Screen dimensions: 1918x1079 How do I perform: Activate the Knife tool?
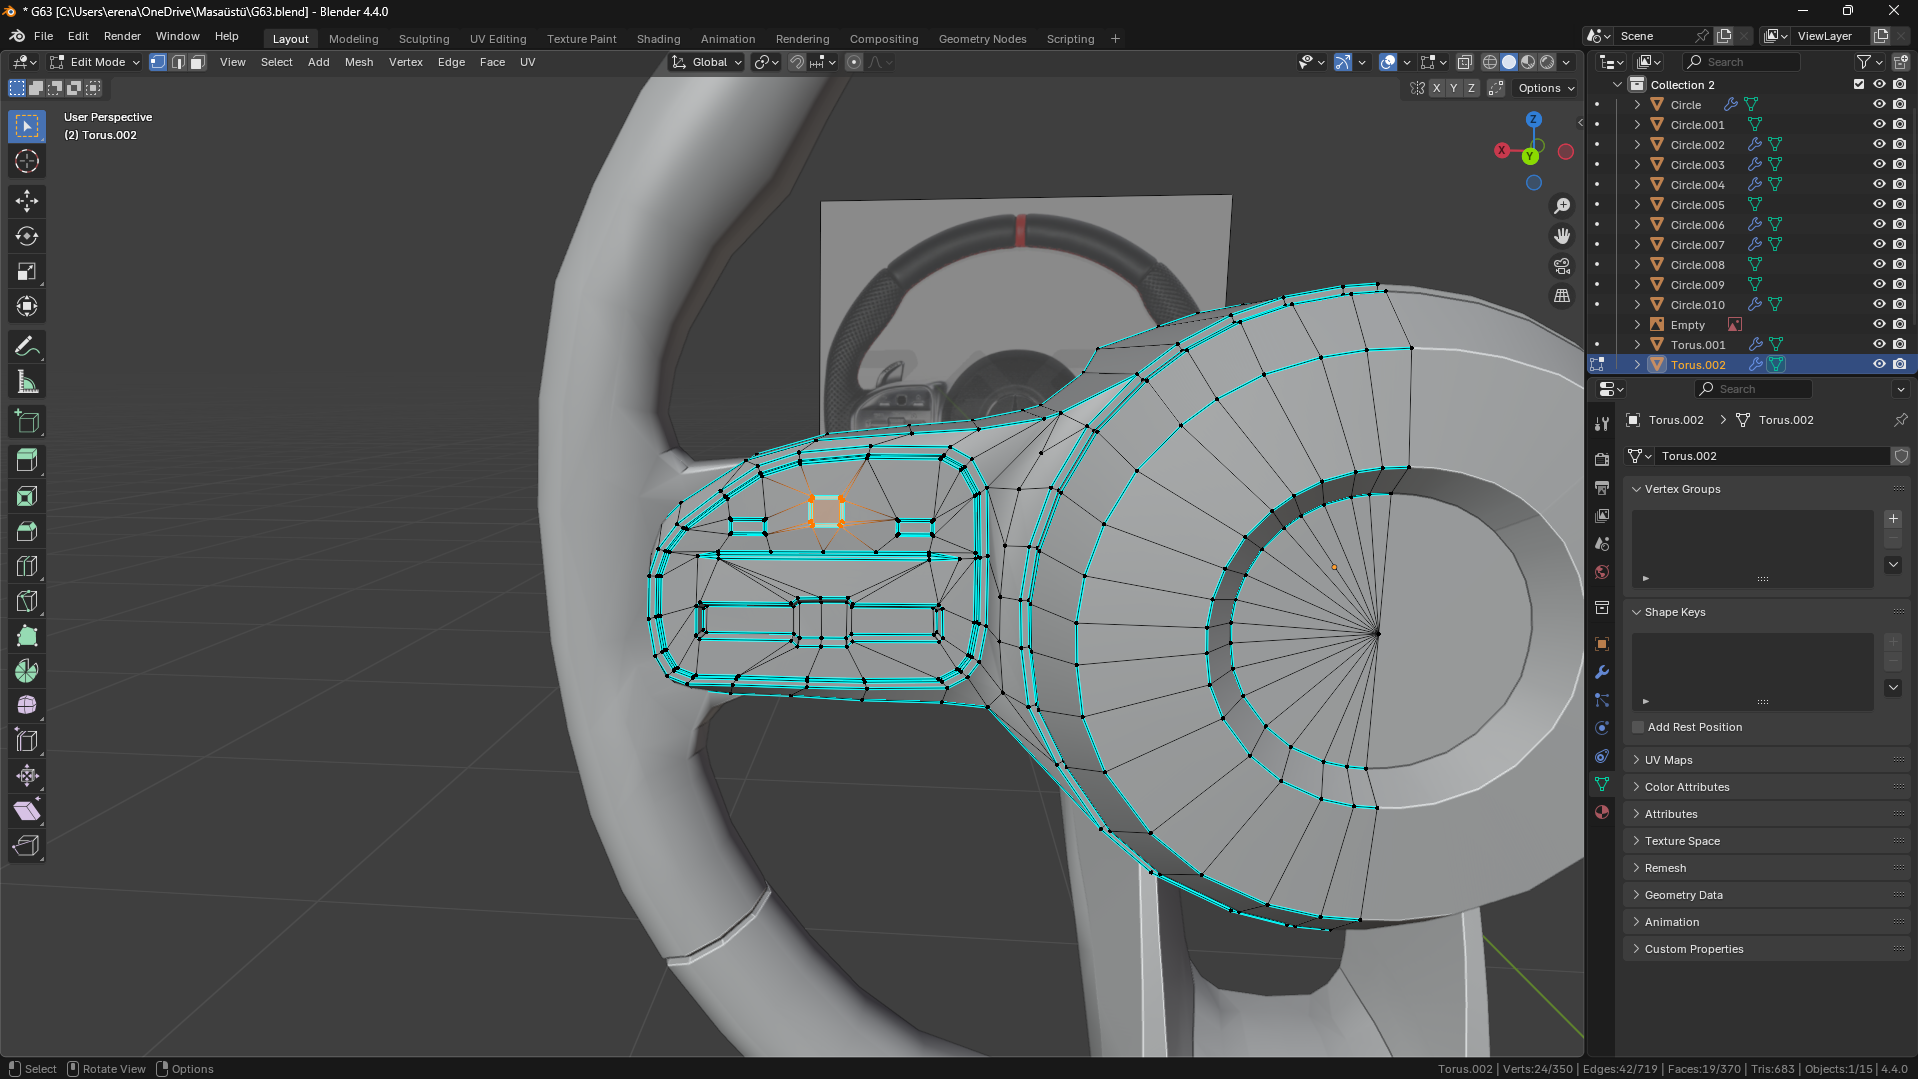[27, 601]
